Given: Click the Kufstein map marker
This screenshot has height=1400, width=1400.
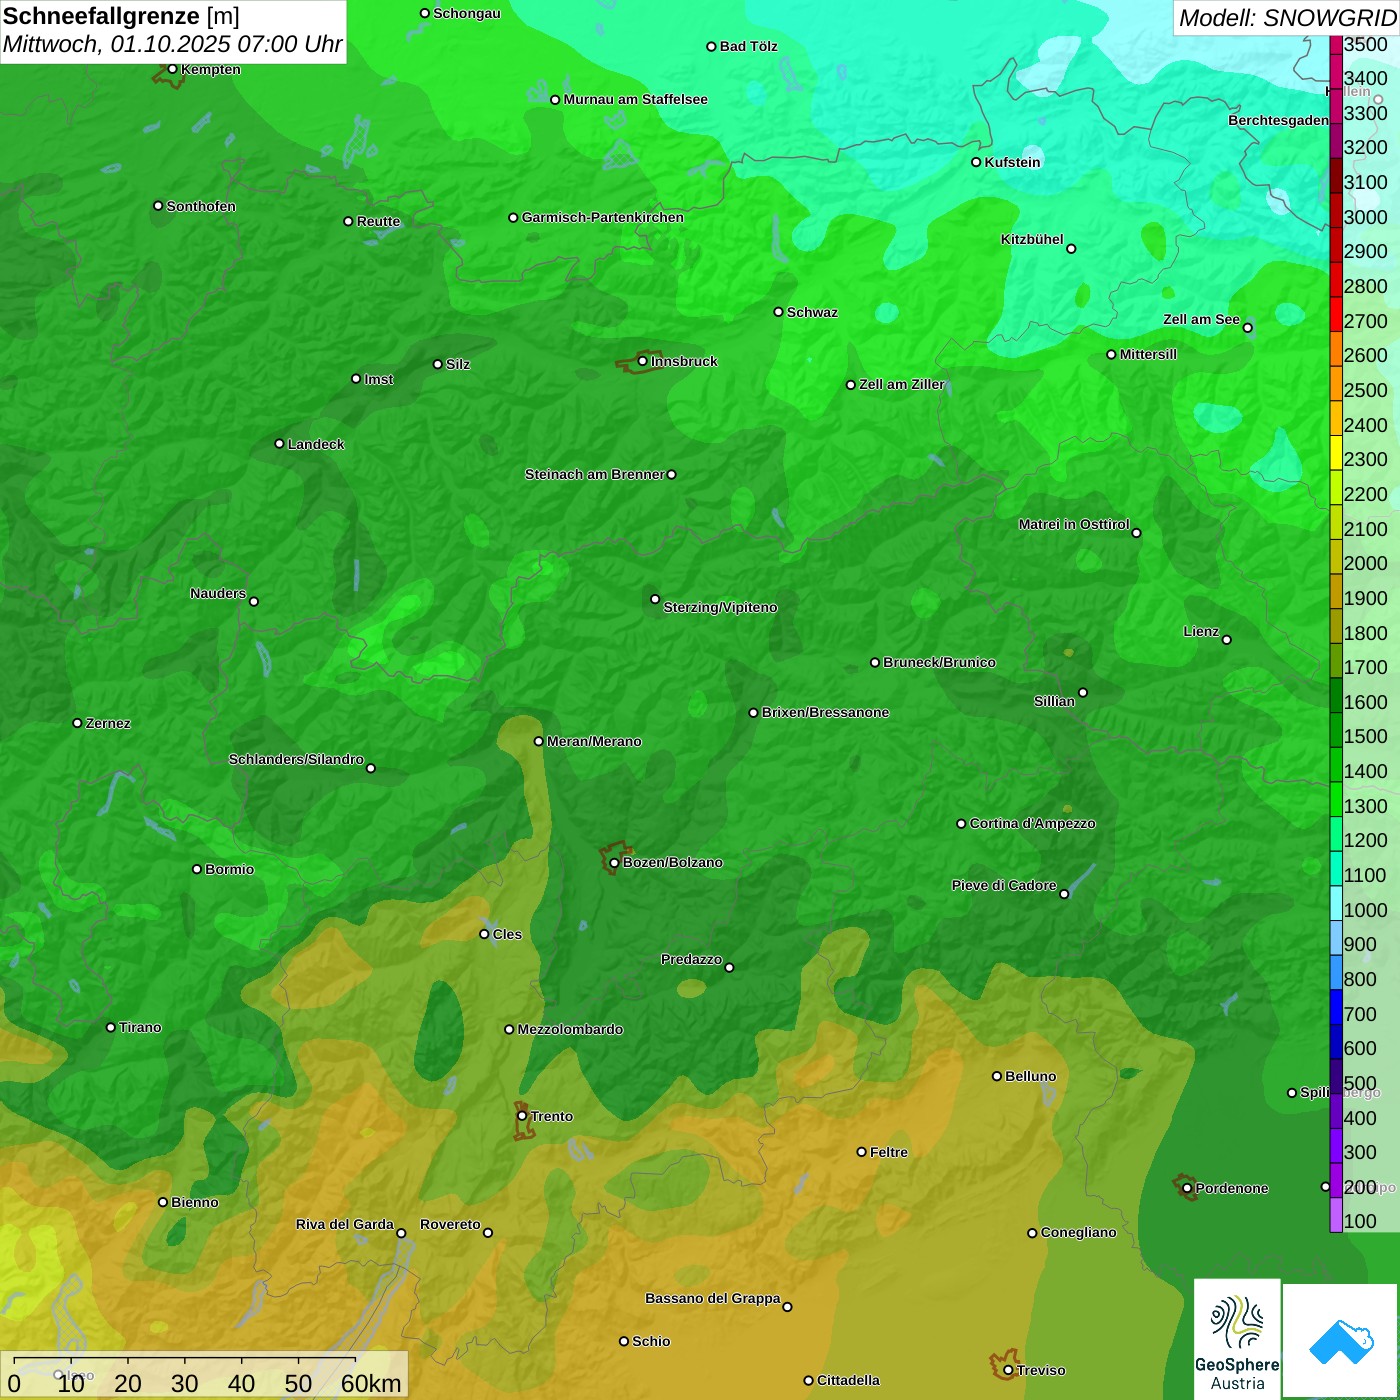Looking at the screenshot, I should (976, 162).
